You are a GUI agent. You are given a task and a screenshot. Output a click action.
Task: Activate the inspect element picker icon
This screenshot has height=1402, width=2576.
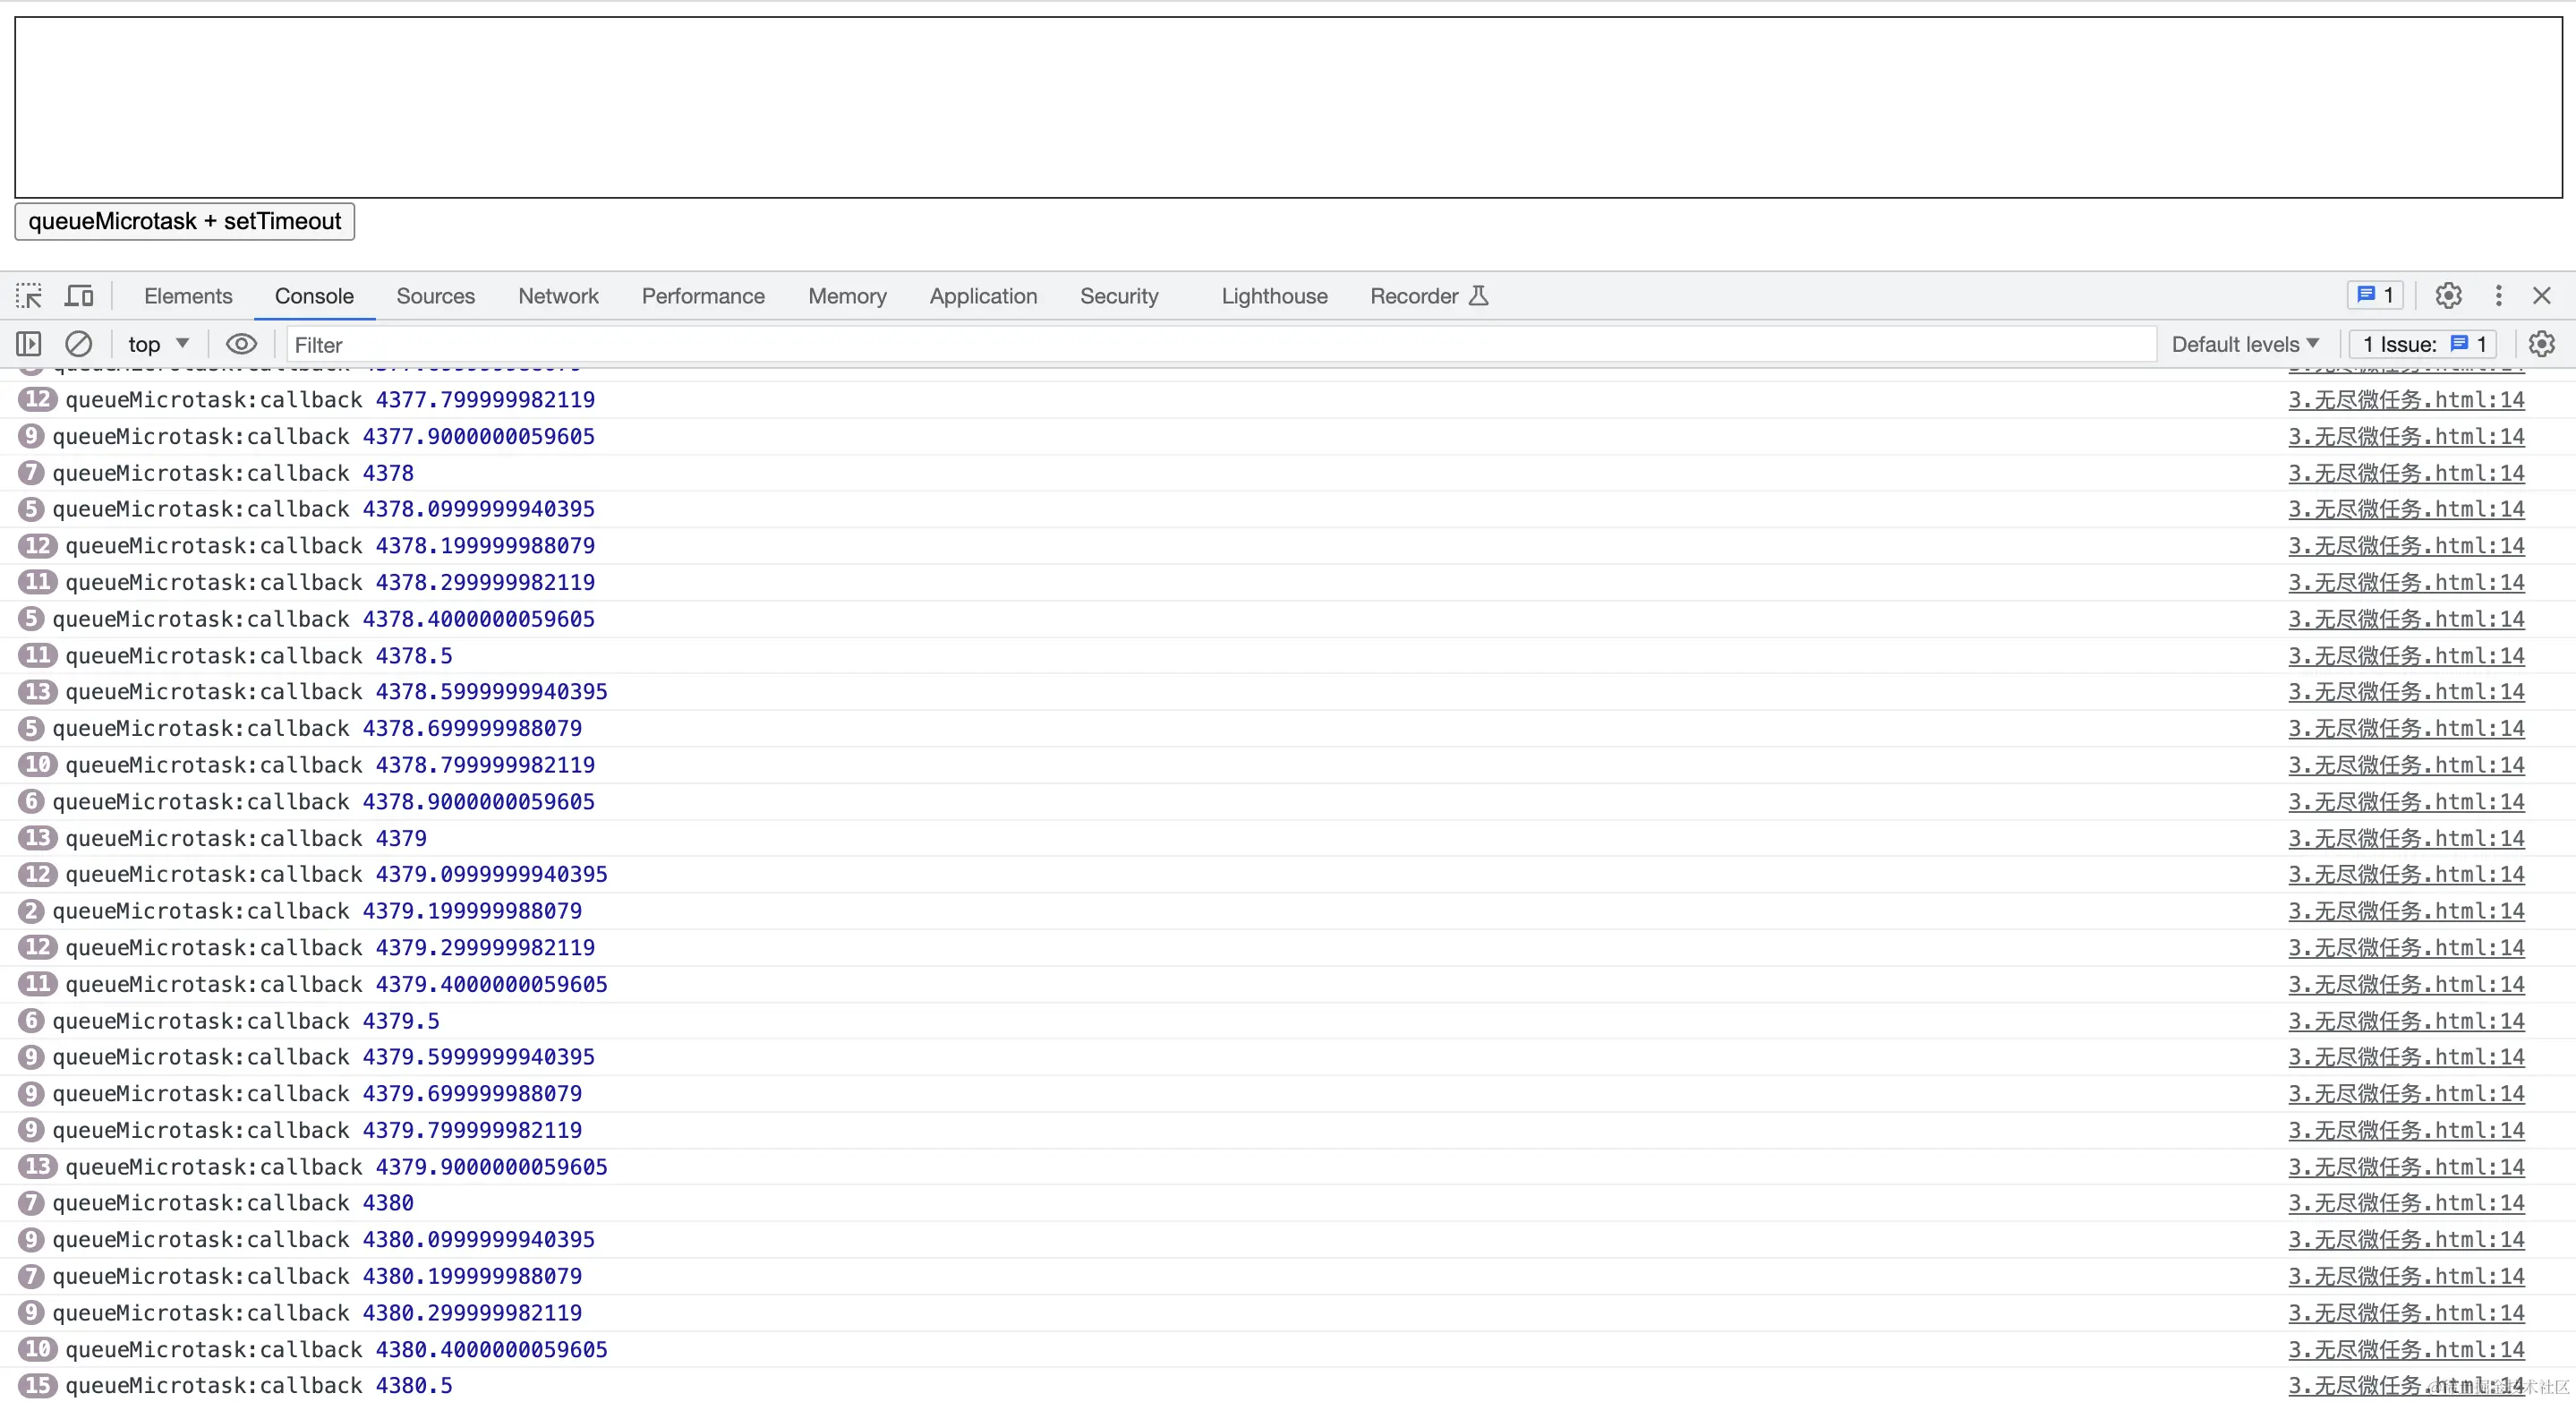[29, 296]
